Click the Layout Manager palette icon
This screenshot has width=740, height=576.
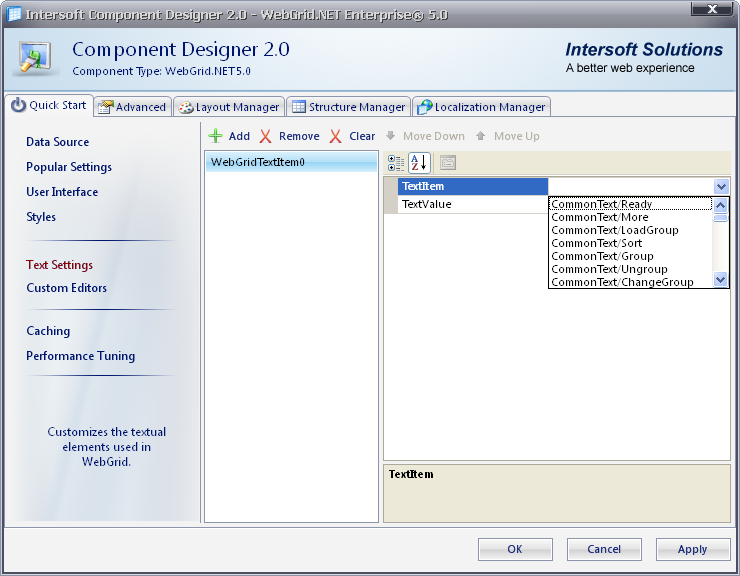(x=185, y=108)
